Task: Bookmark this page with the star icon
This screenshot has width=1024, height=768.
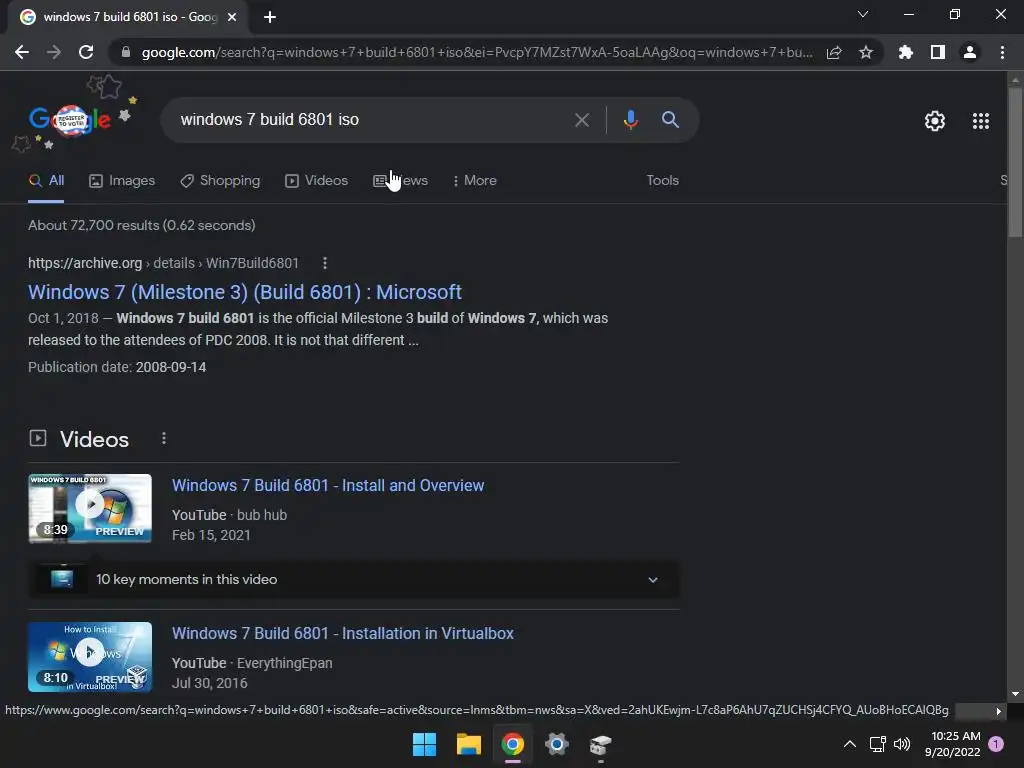Action: tap(866, 52)
